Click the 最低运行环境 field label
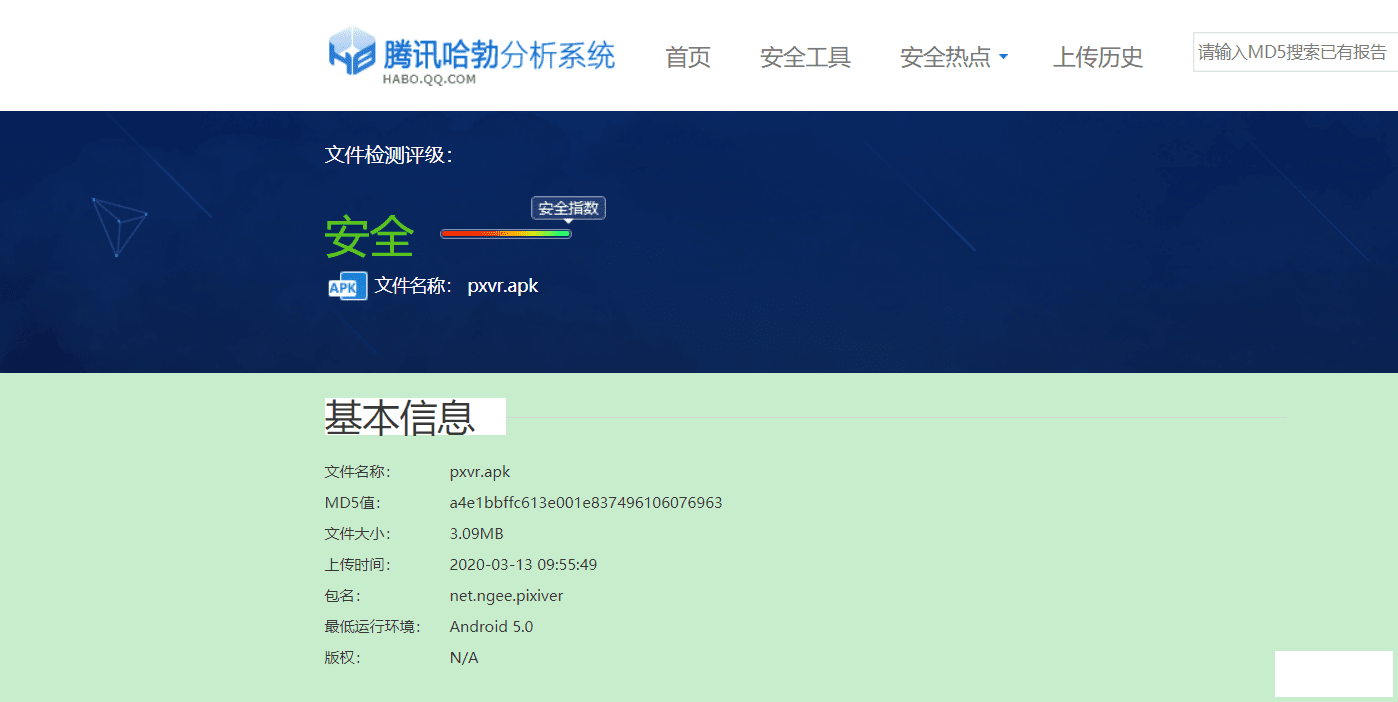1398x702 pixels. pos(373,626)
